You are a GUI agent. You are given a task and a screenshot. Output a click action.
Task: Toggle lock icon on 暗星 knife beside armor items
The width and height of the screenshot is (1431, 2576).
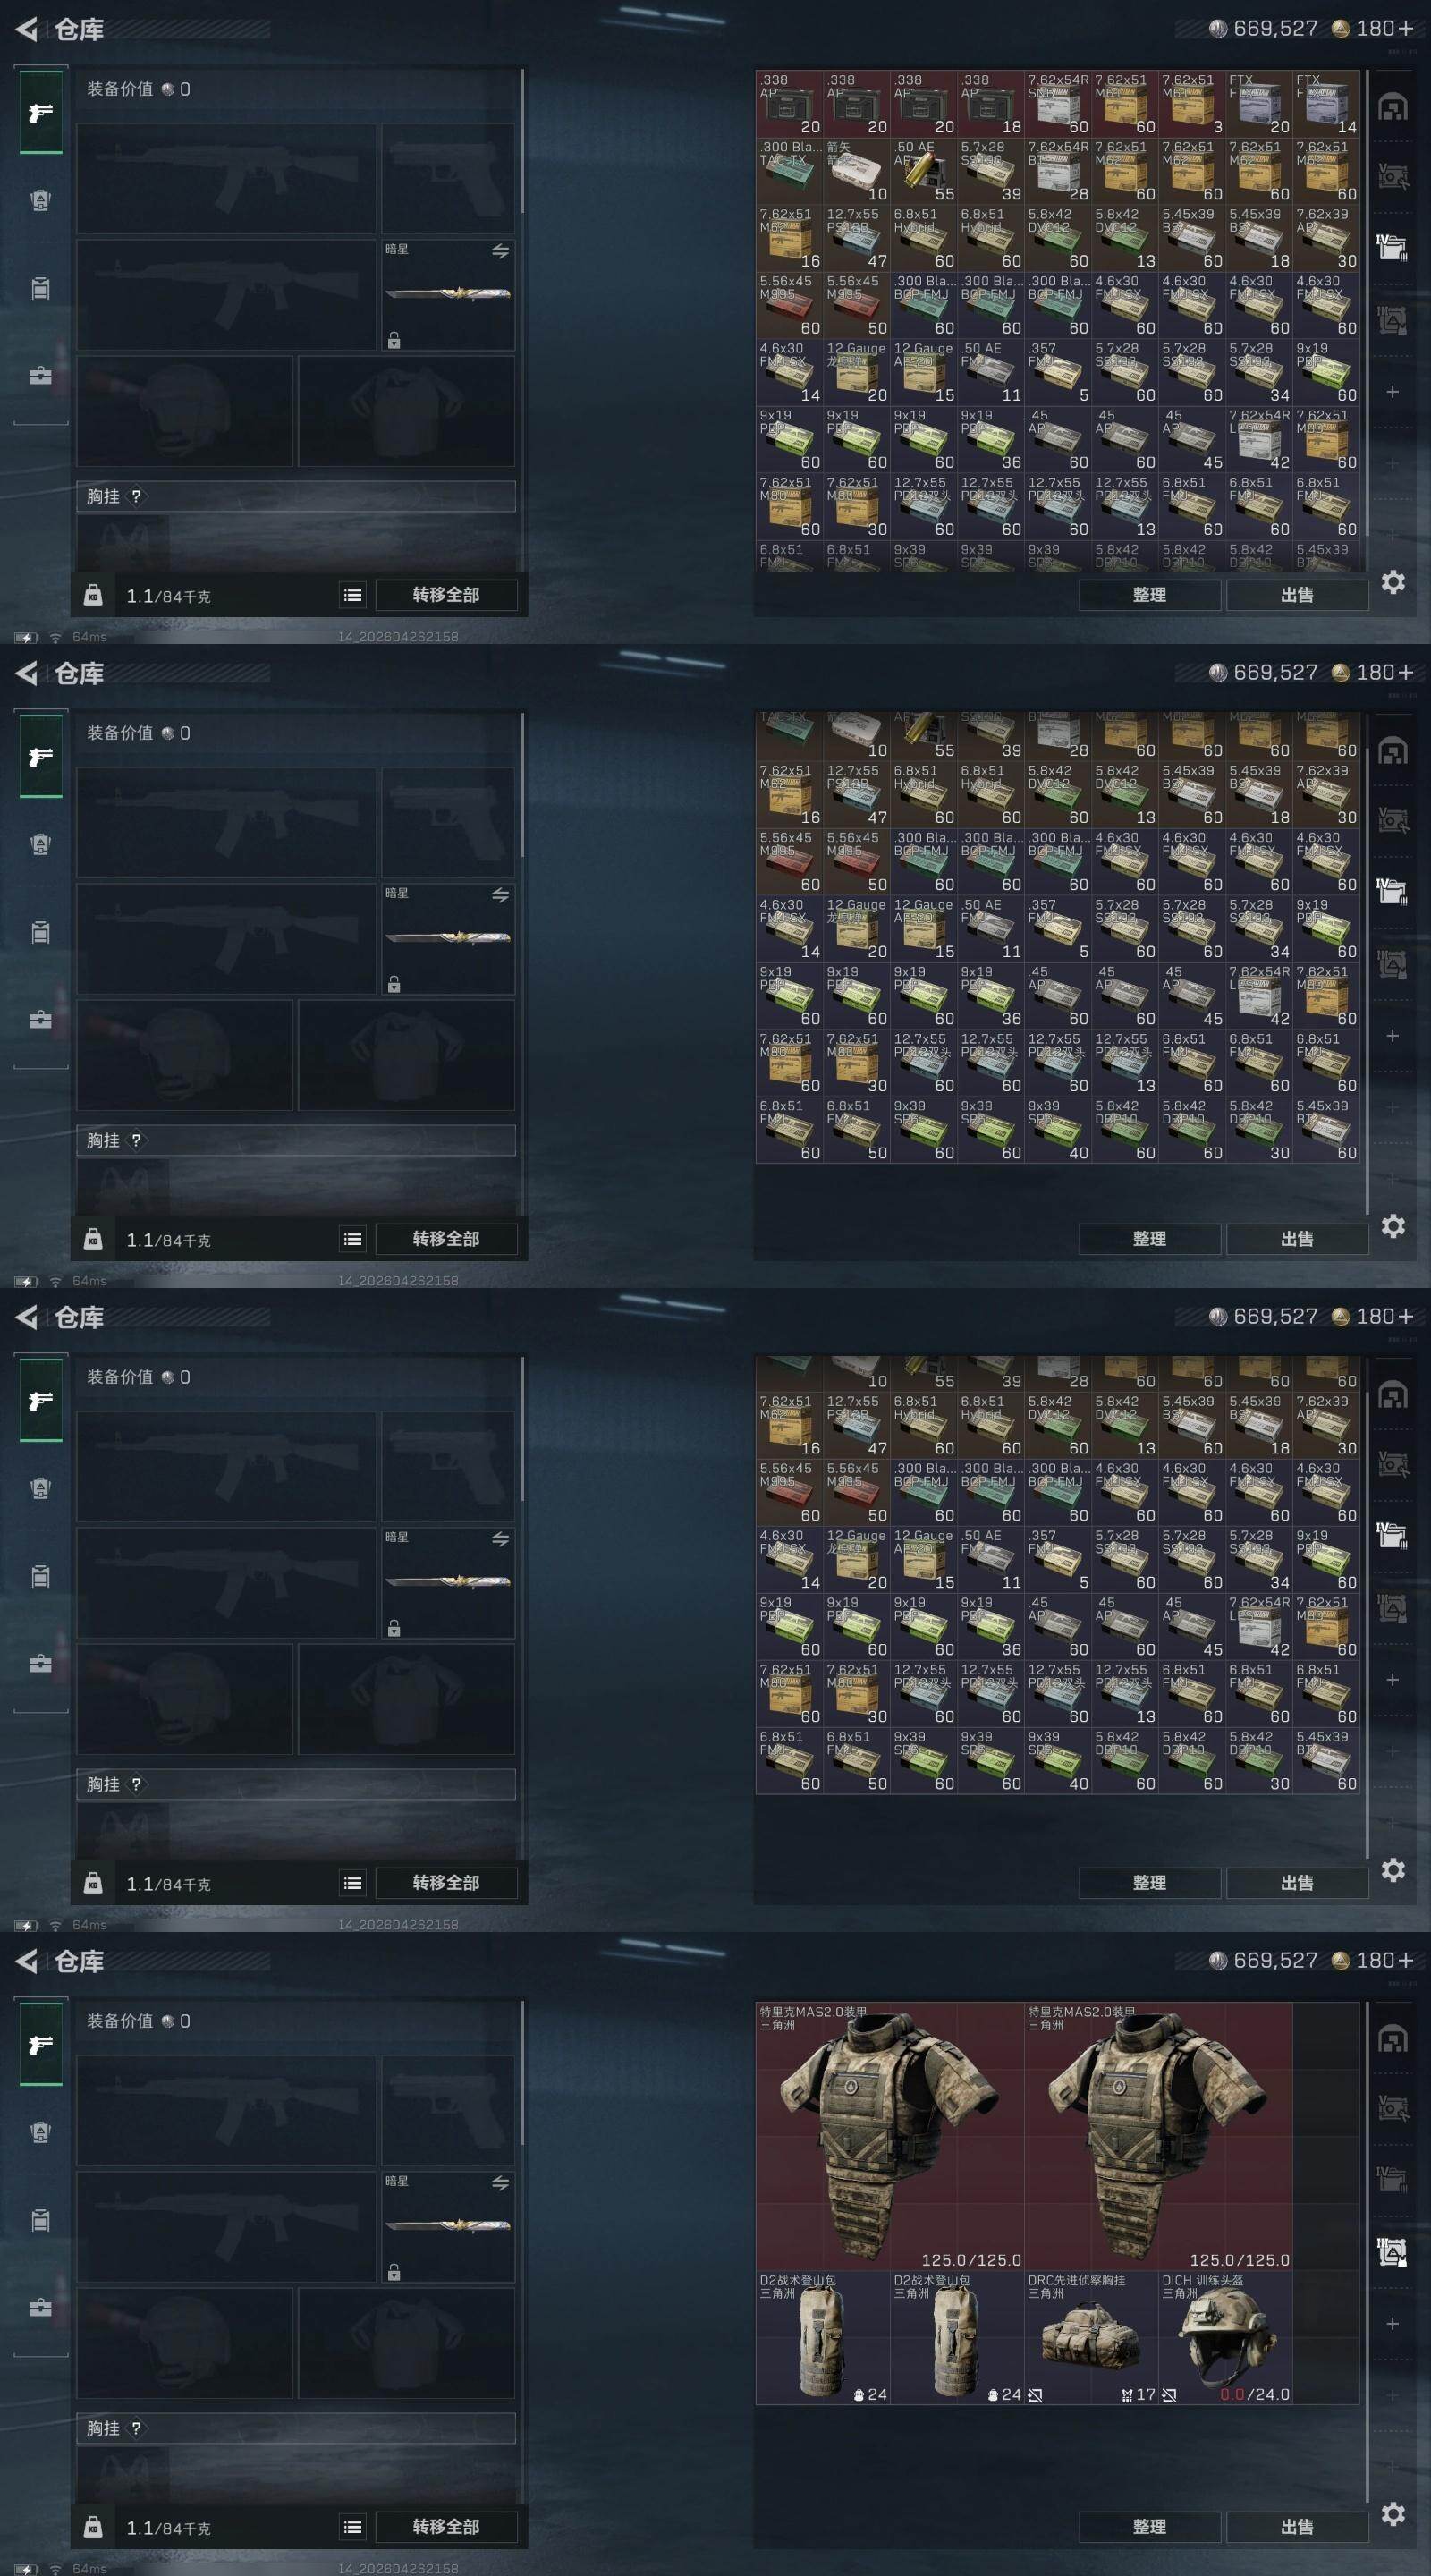(x=394, y=2272)
